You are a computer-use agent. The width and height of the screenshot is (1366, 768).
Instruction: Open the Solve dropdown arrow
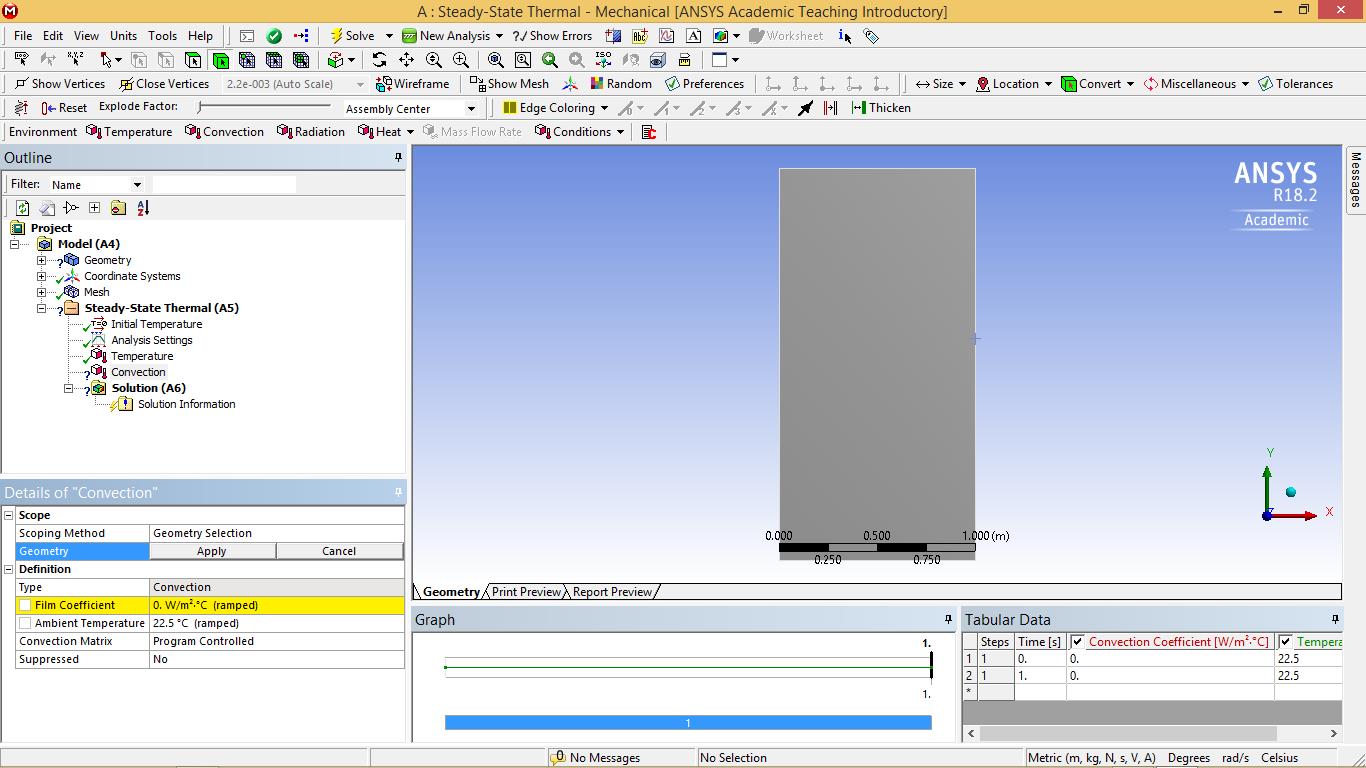(389, 36)
